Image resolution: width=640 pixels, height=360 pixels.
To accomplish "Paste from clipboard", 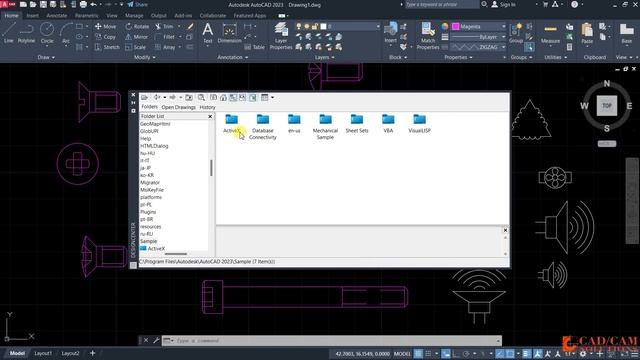I will (587, 33).
